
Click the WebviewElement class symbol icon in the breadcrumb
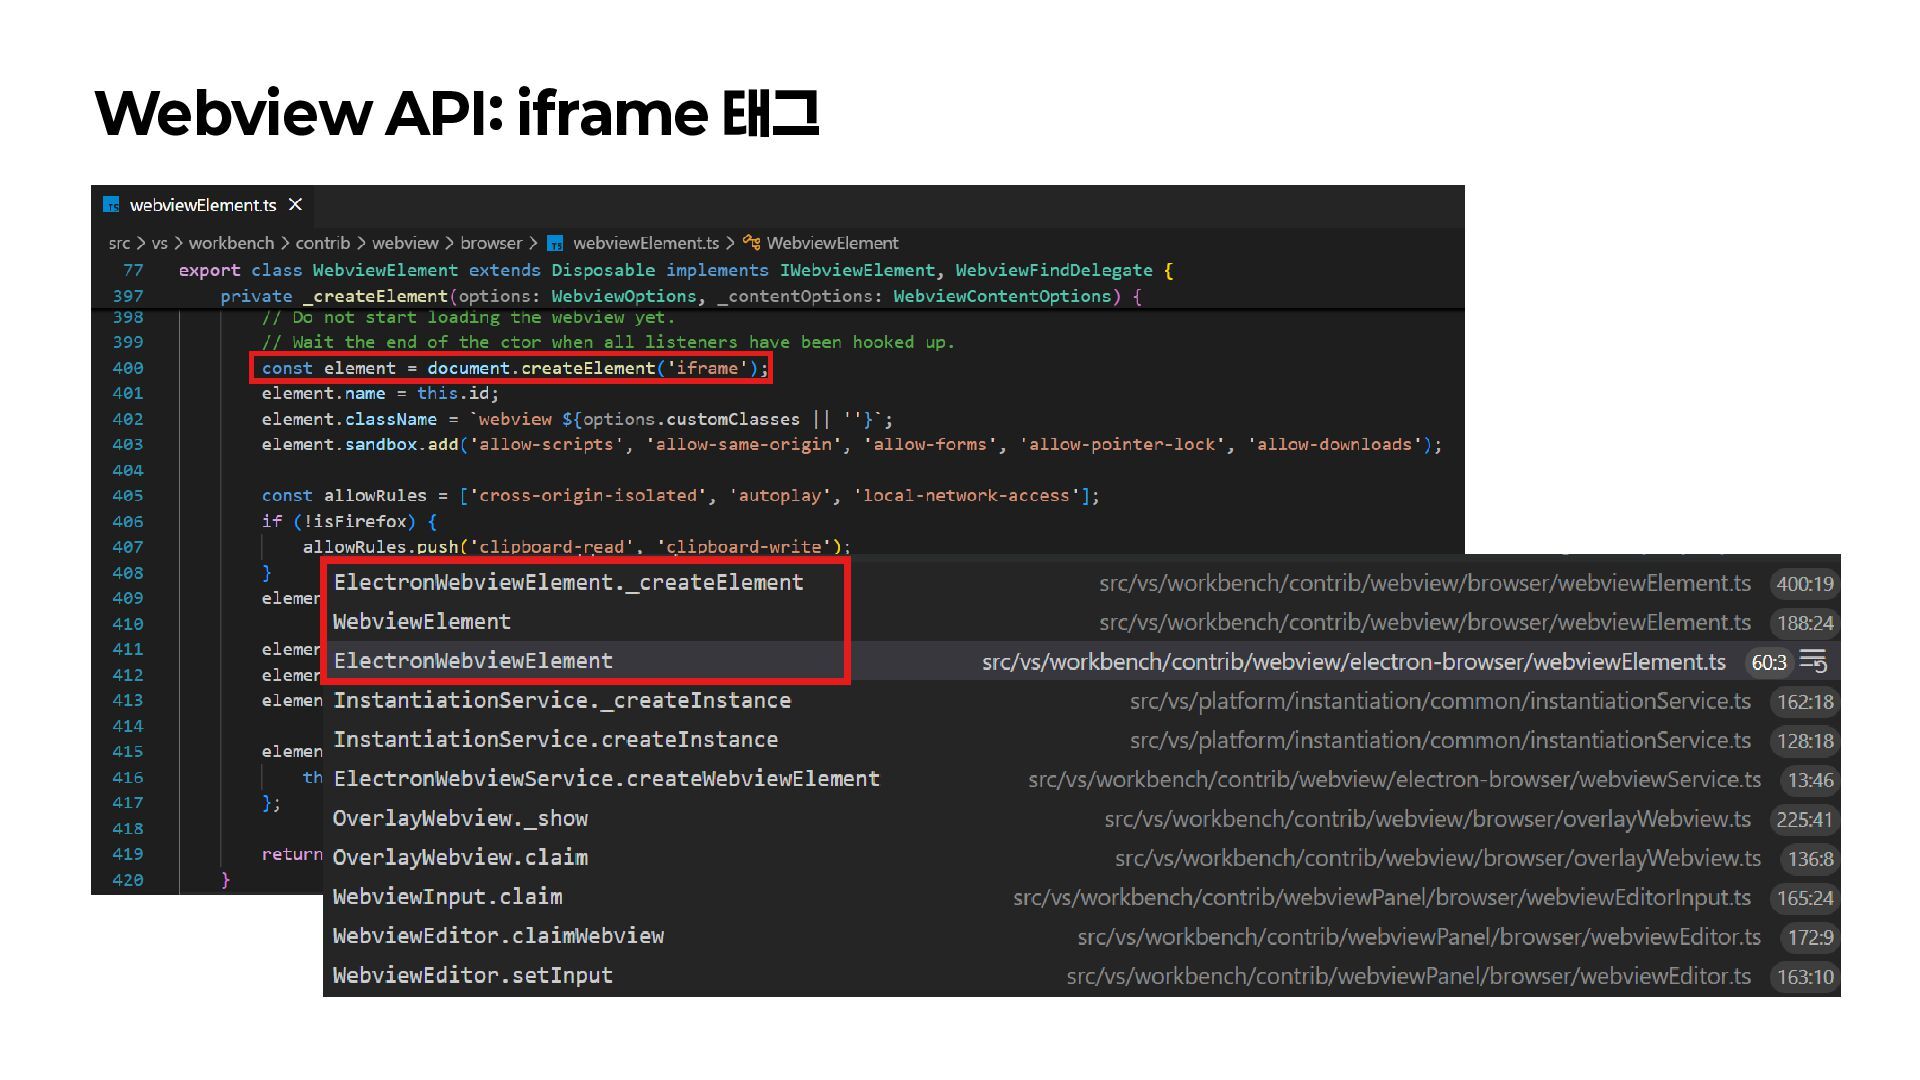(751, 243)
